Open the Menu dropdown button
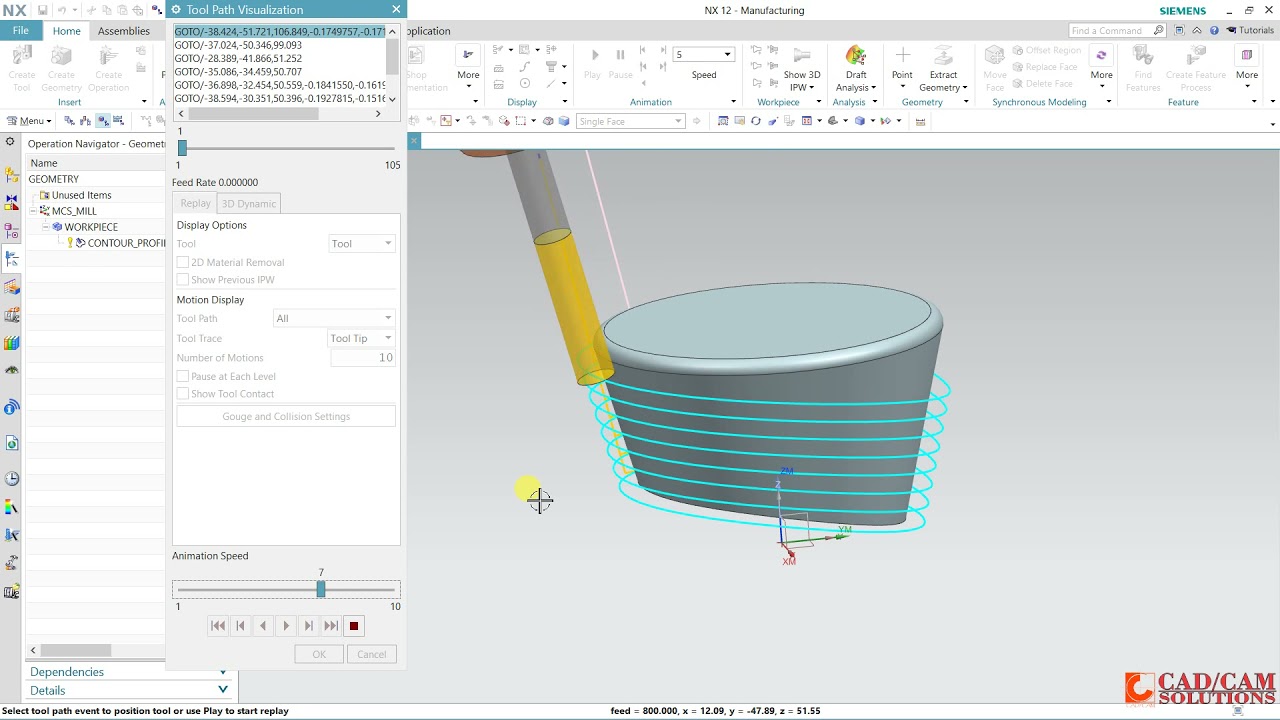Image resolution: width=1280 pixels, height=720 pixels. [x=30, y=121]
